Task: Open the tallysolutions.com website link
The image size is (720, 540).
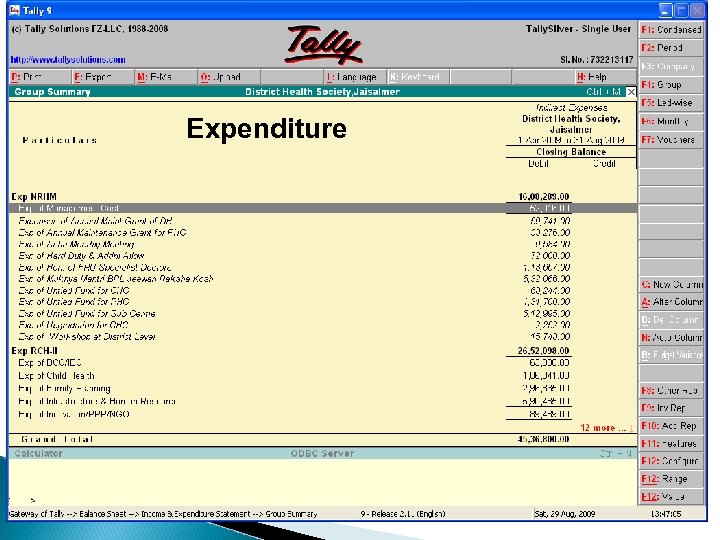Action: [x=68, y=59]
